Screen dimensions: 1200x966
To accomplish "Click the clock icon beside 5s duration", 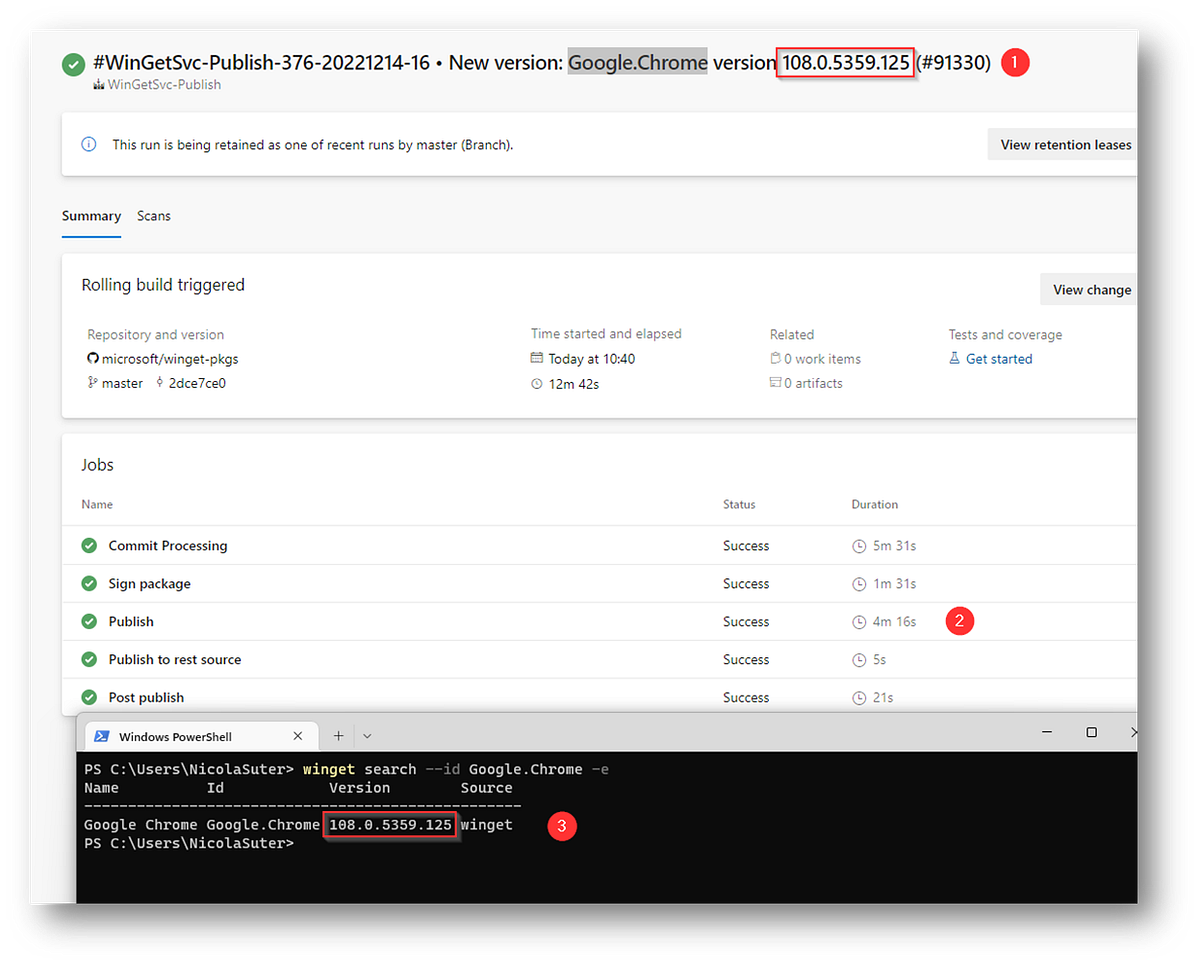I will [859, 660].
